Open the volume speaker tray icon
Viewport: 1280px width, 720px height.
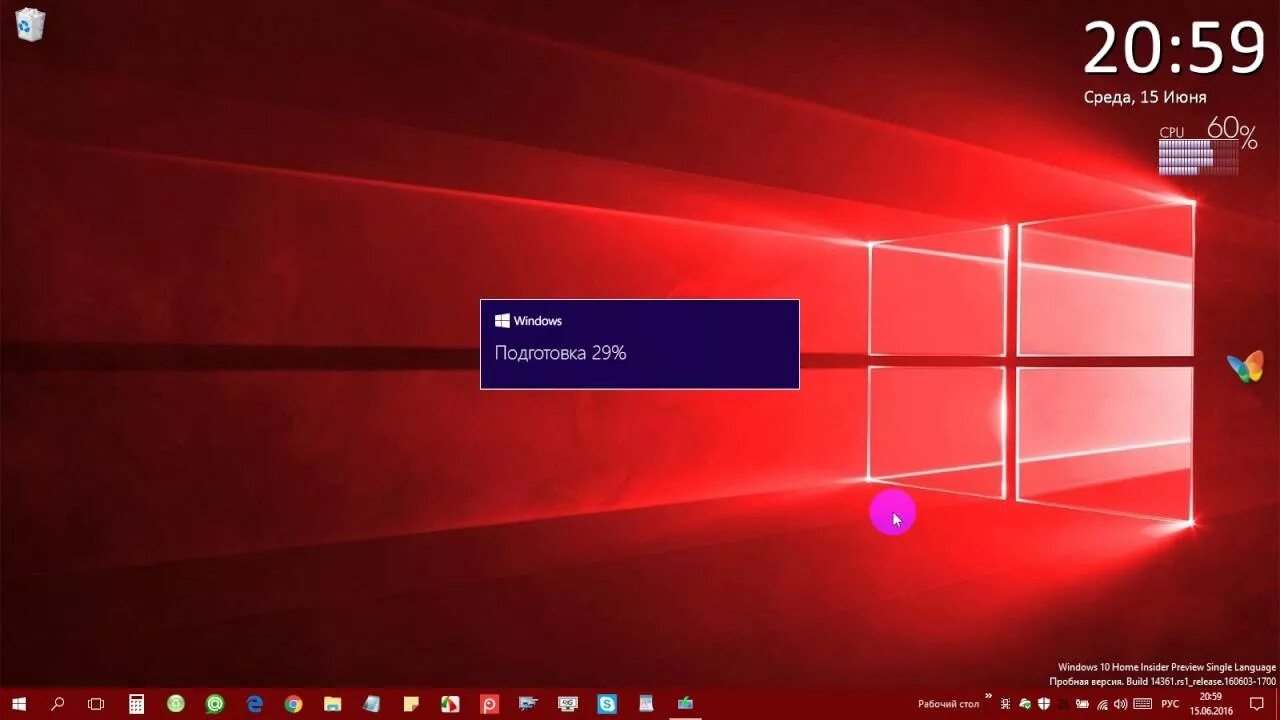pyautogui.click(x=1120, y=704)
